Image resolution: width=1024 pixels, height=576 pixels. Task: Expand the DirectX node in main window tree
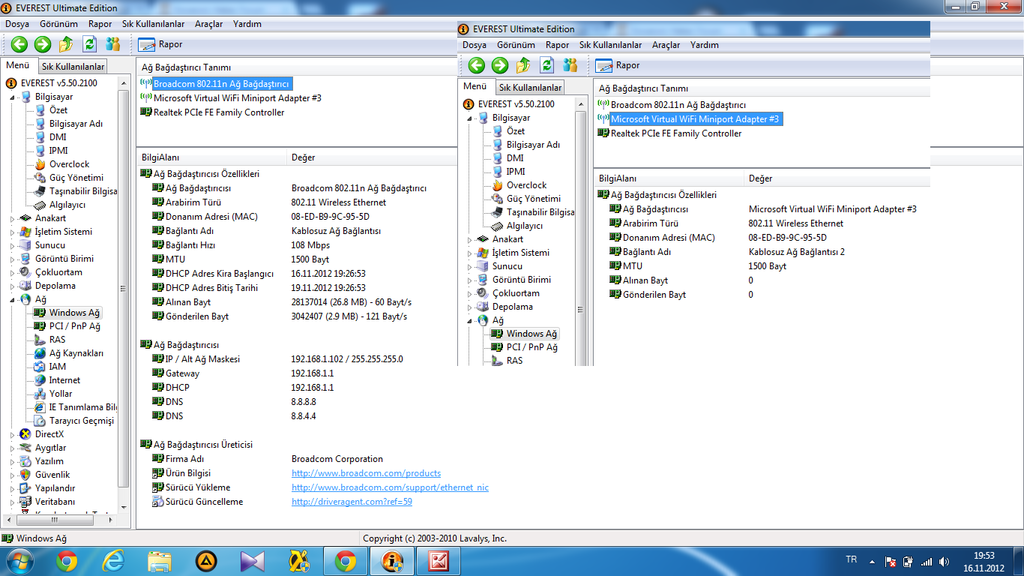point(12,434)
